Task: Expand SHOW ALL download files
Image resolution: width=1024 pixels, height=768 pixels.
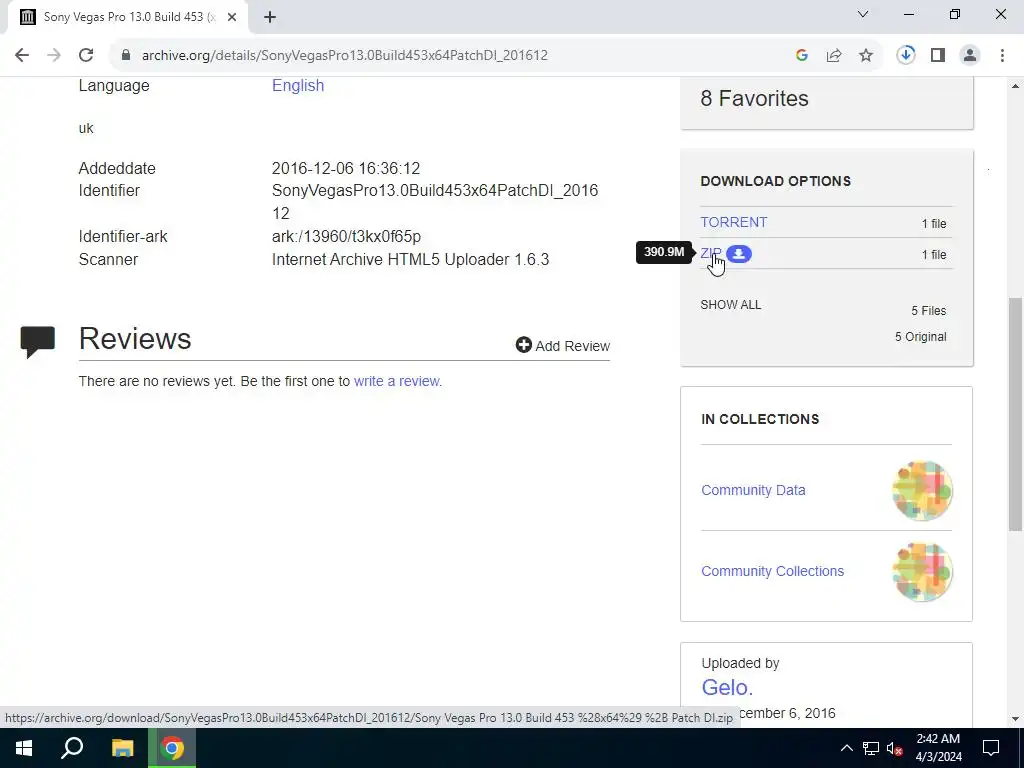Action: (731, 305)
